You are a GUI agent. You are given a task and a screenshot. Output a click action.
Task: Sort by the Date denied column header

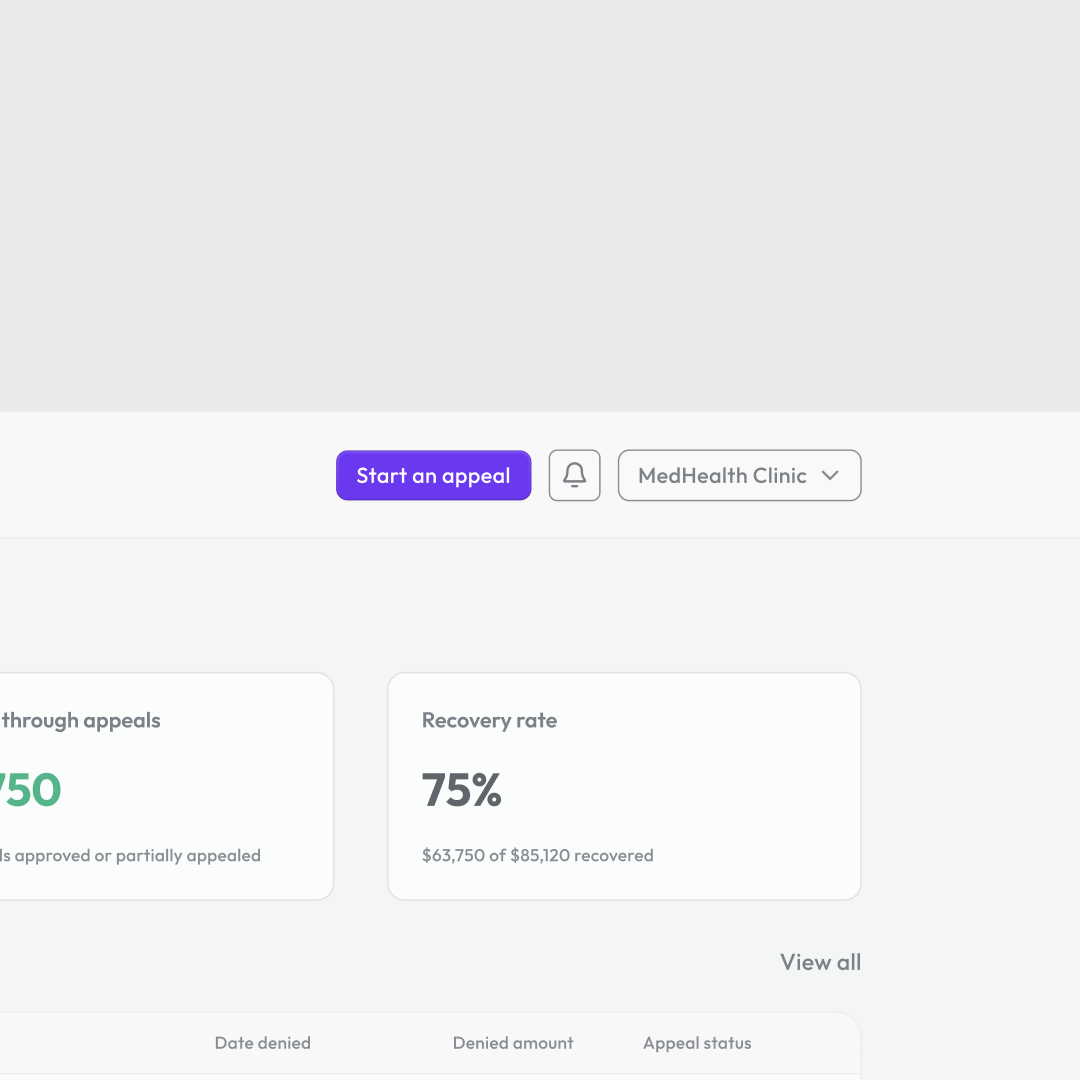point(262,1043)
